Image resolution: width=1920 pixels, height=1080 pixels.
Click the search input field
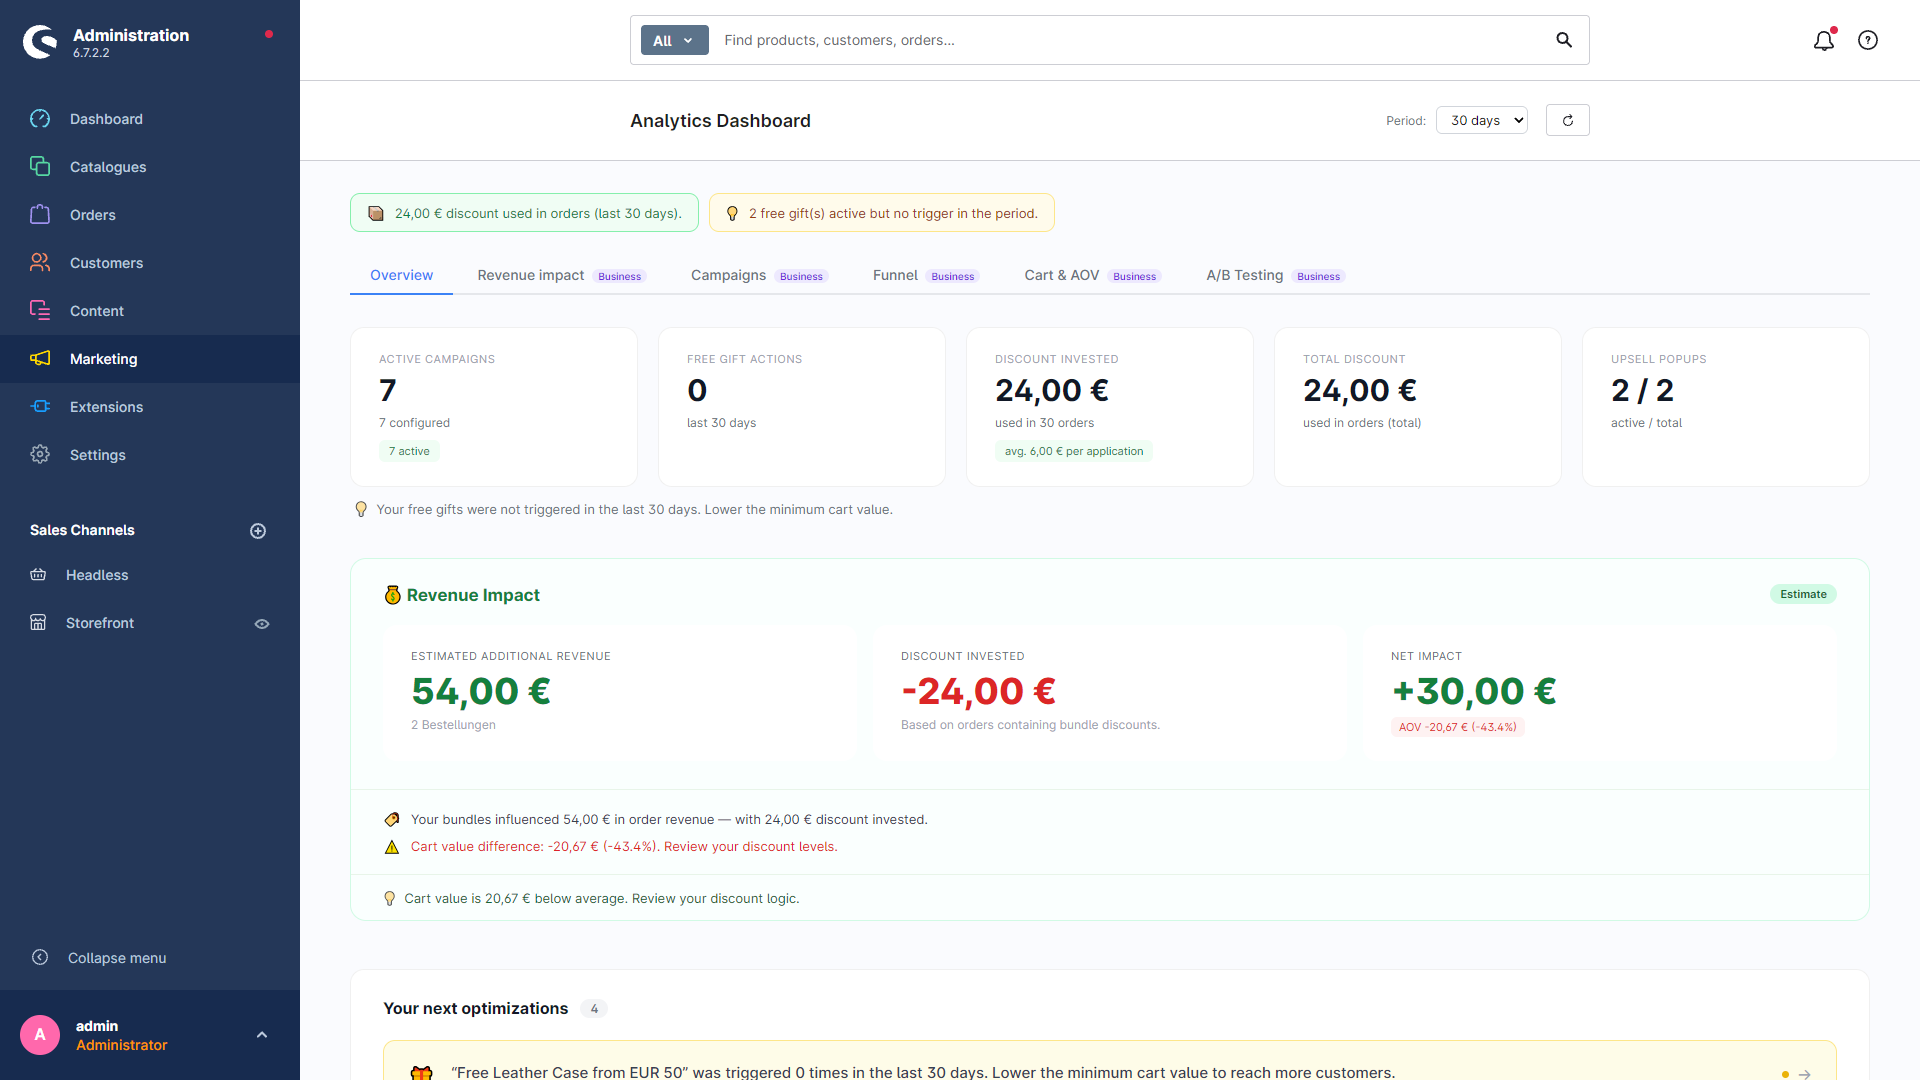click(1130, 40)
